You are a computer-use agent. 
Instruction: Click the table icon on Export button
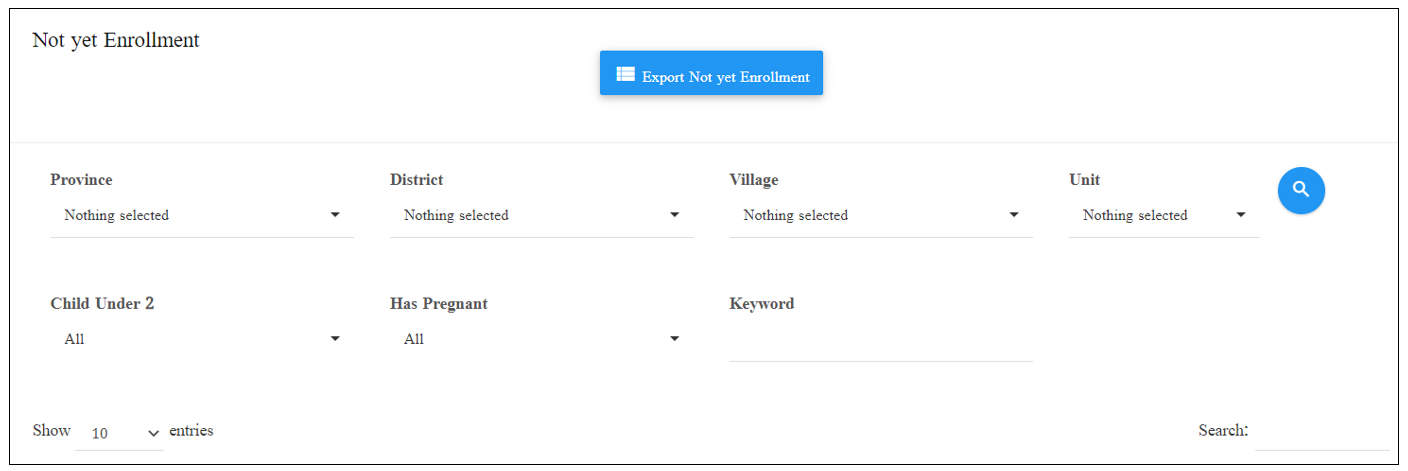tap(625, 74)
